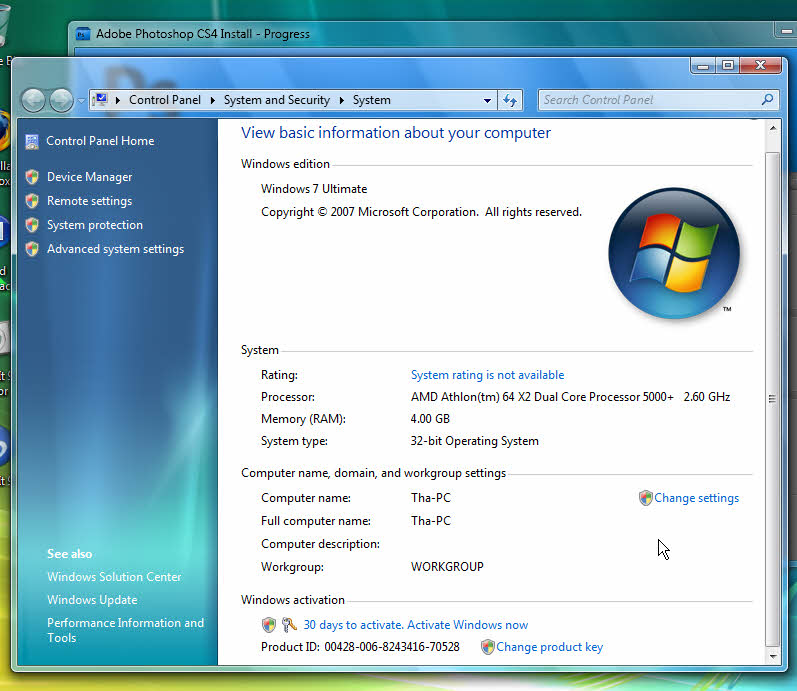Minimize the System window

coord(703,65)
